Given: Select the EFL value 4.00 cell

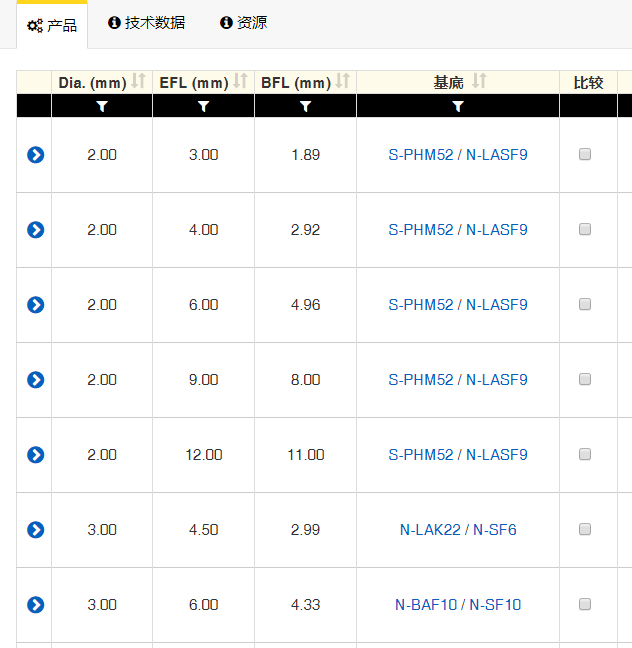Looking at the screenshot, I should pyautogui.click(x=203, y=230).
